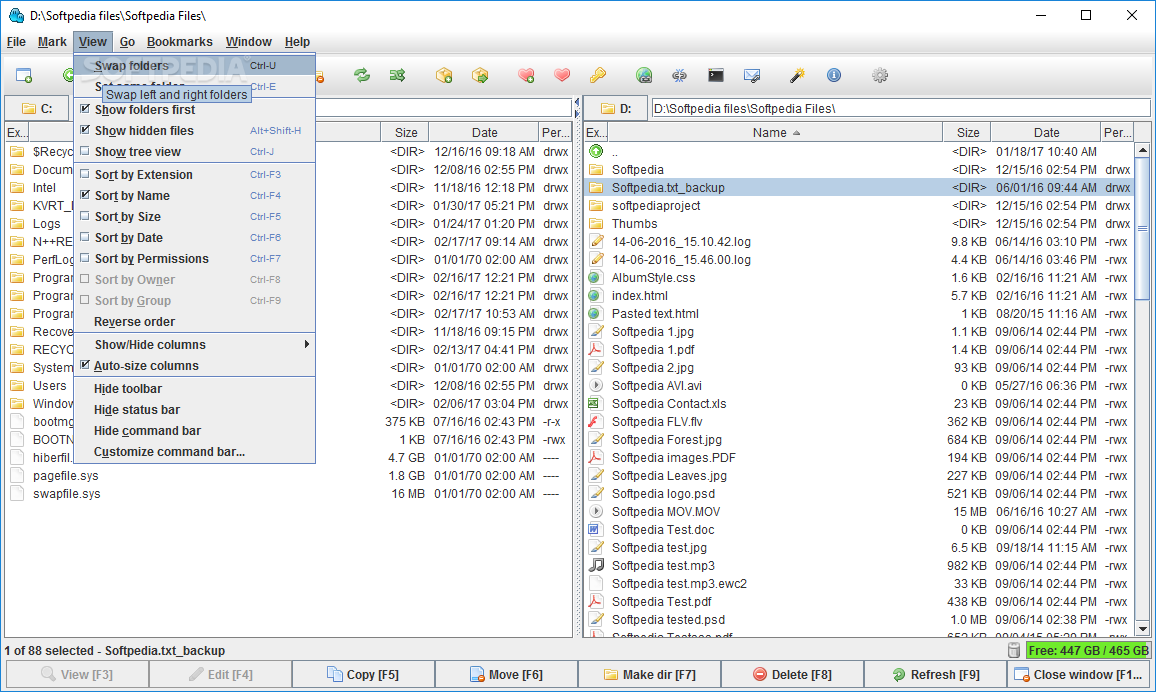Image resolution: width=1156 pixels, height=692 pixels.
Task: Click the Preferences gear icon
Action: click(880, 75)
